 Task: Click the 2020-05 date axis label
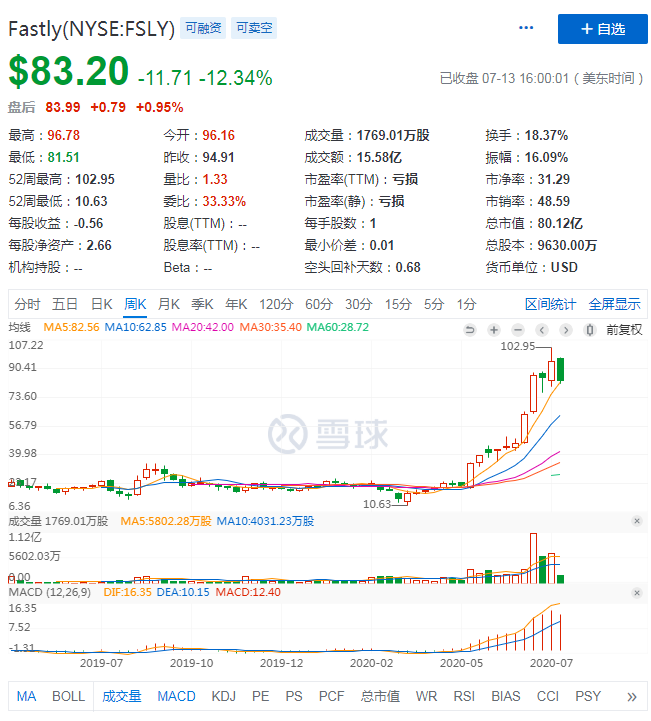pos(461,663)
